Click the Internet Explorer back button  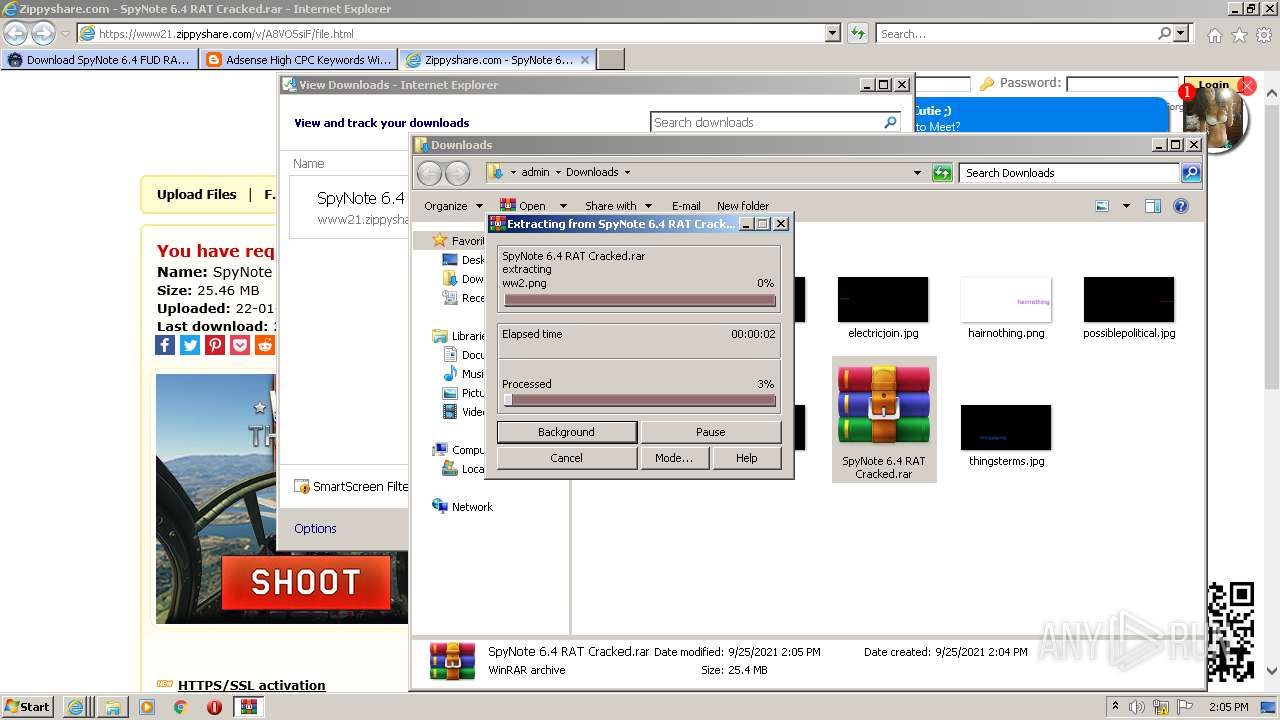click(16, 33)
